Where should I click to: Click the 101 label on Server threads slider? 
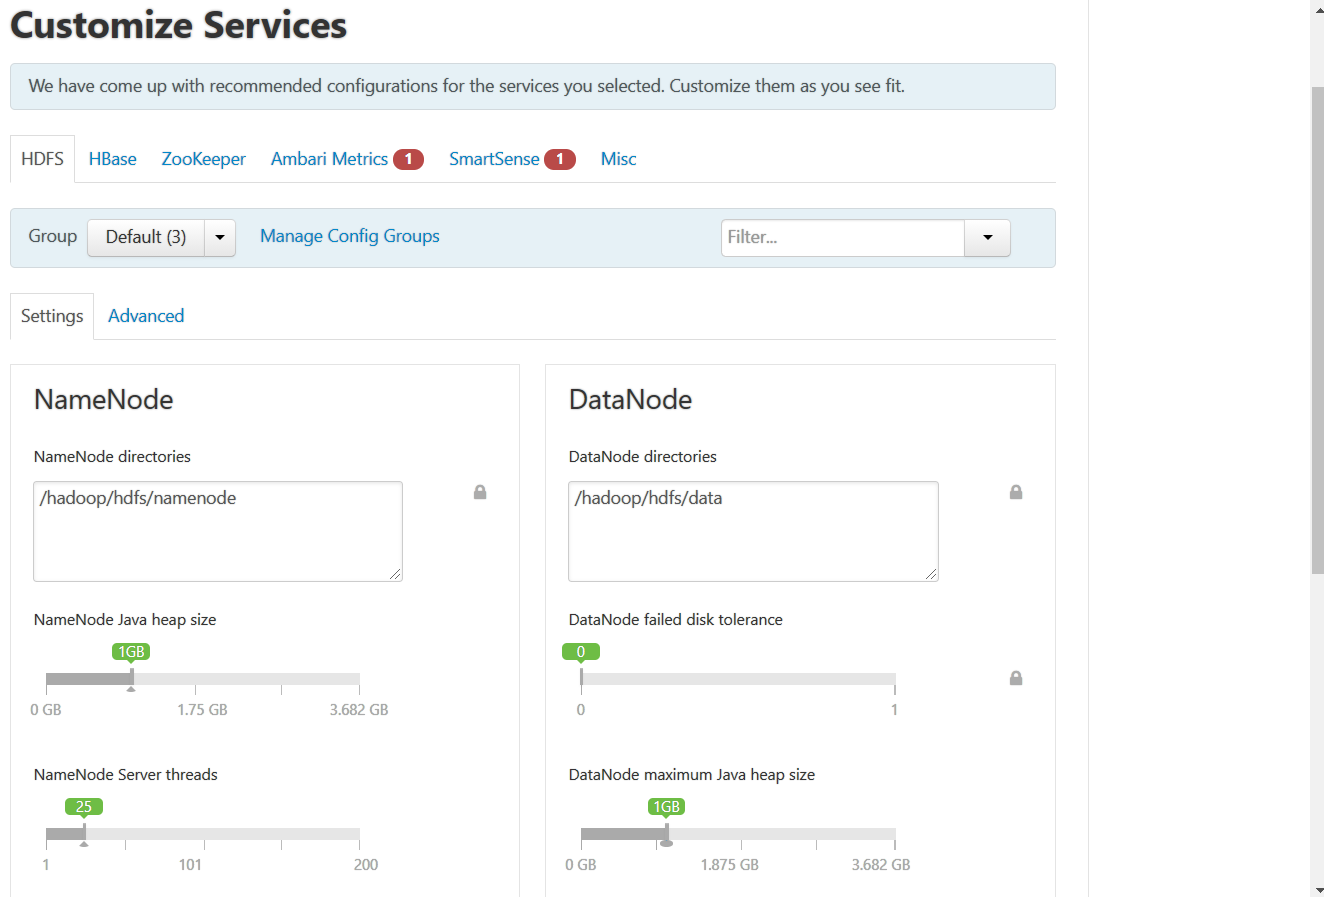pos(190,865)
